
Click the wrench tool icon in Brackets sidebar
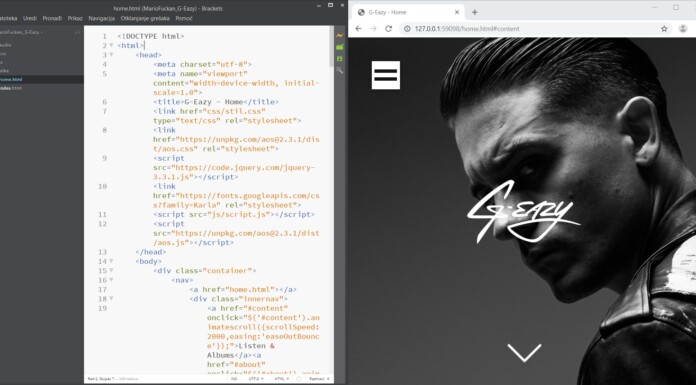(x=340, y=70)
